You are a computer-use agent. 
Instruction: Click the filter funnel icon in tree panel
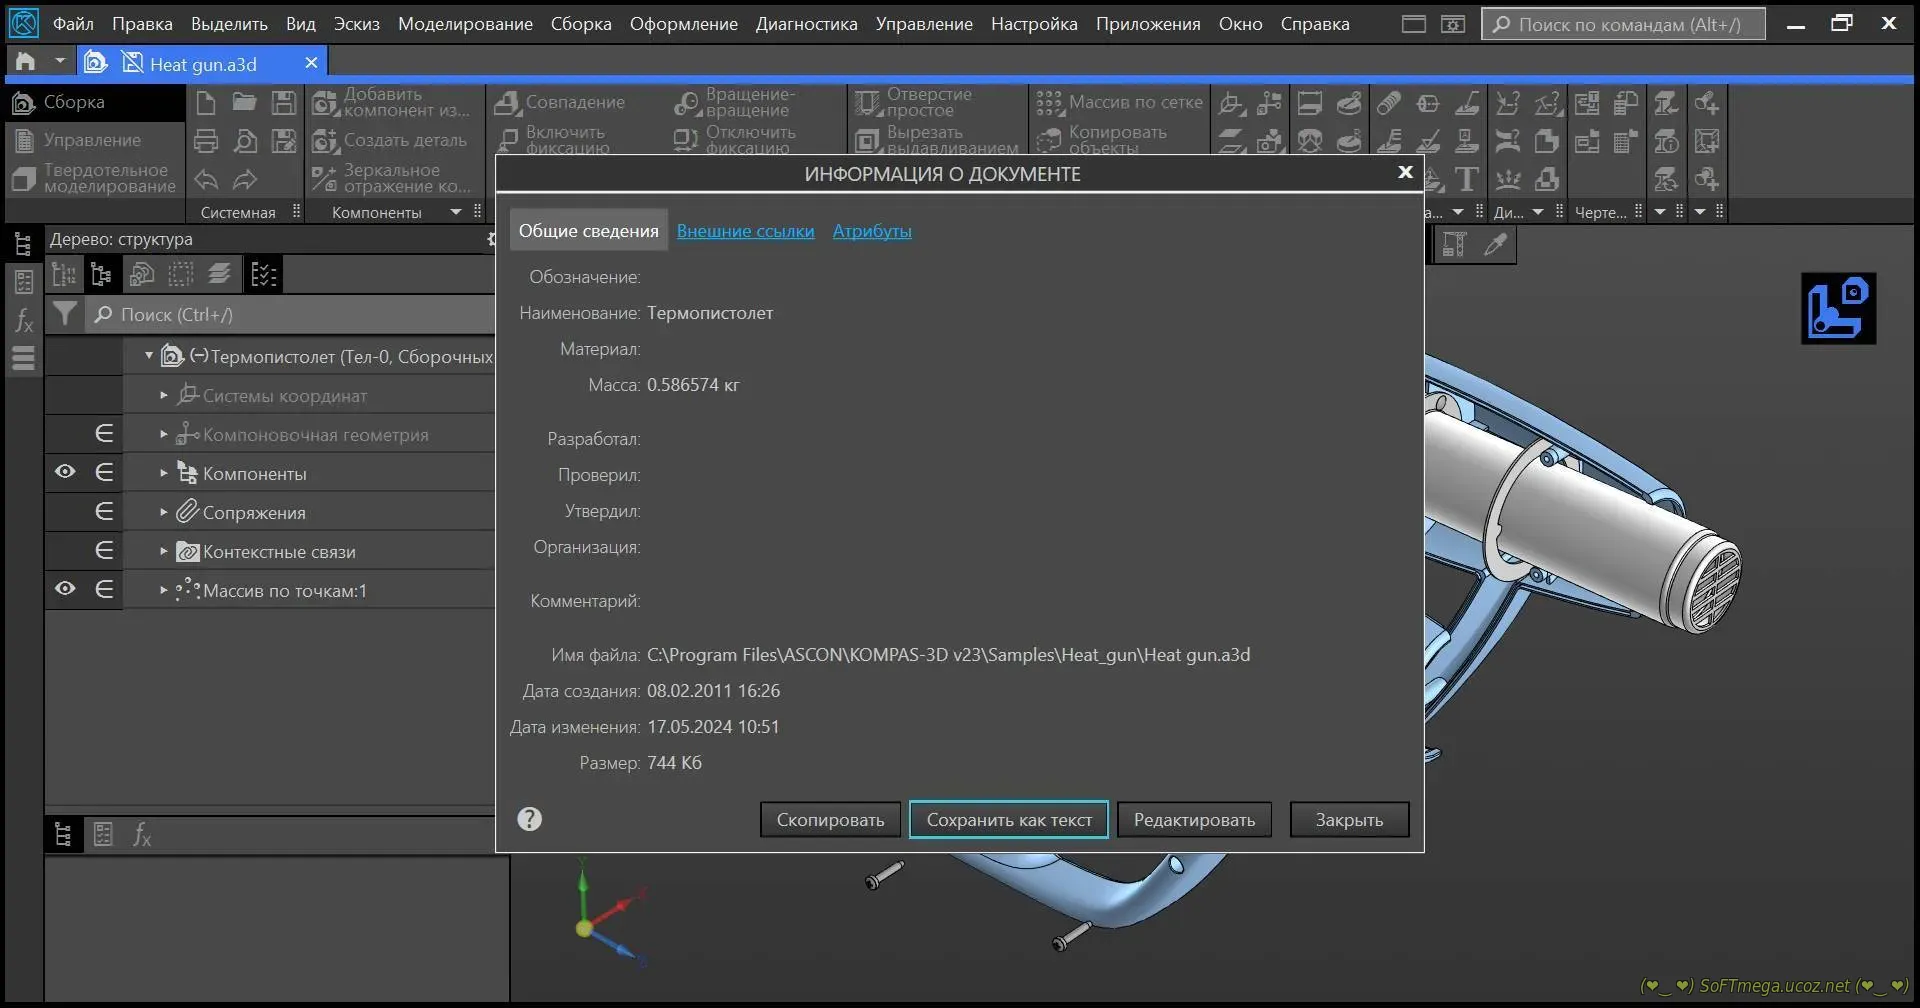click(x=65, y=314)
